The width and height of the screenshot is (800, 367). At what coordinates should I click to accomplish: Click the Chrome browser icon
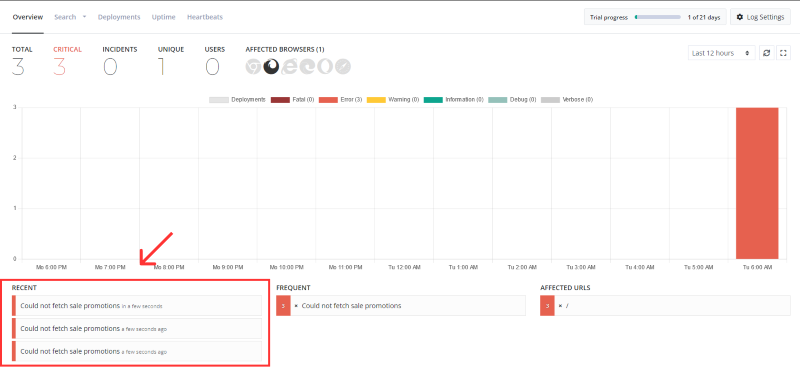(254, 67)
